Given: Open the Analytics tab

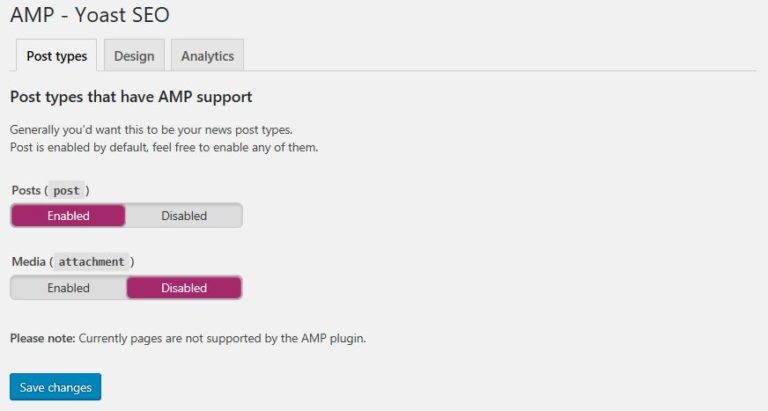Looking at the screenshot, I should 207,56.
